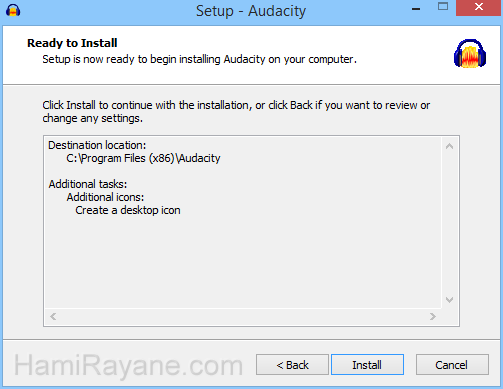Click the 'Setup - Audacity' title text

[x=251, y=11]
